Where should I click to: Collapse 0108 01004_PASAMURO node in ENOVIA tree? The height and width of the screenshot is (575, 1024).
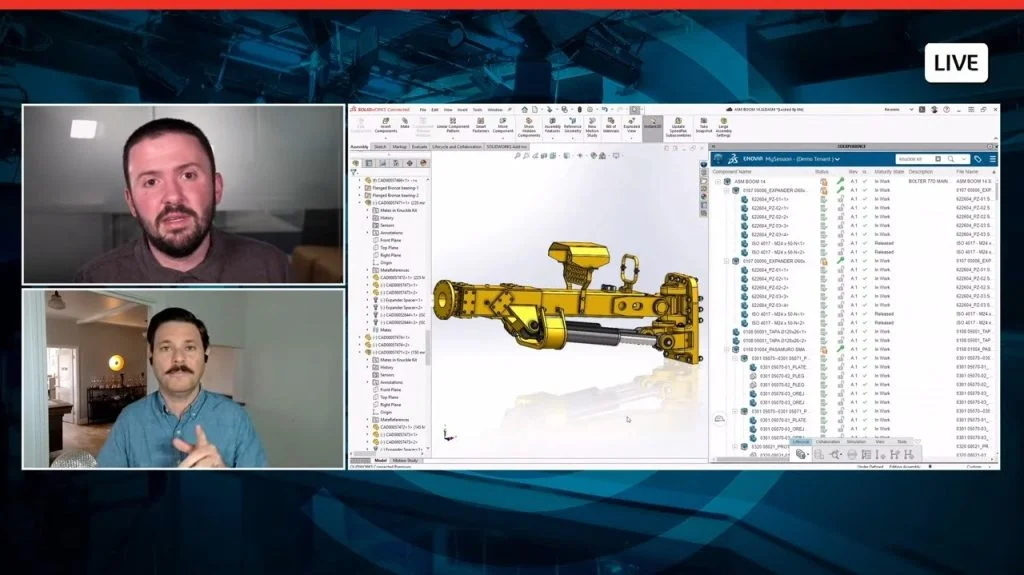pos(726,350)
